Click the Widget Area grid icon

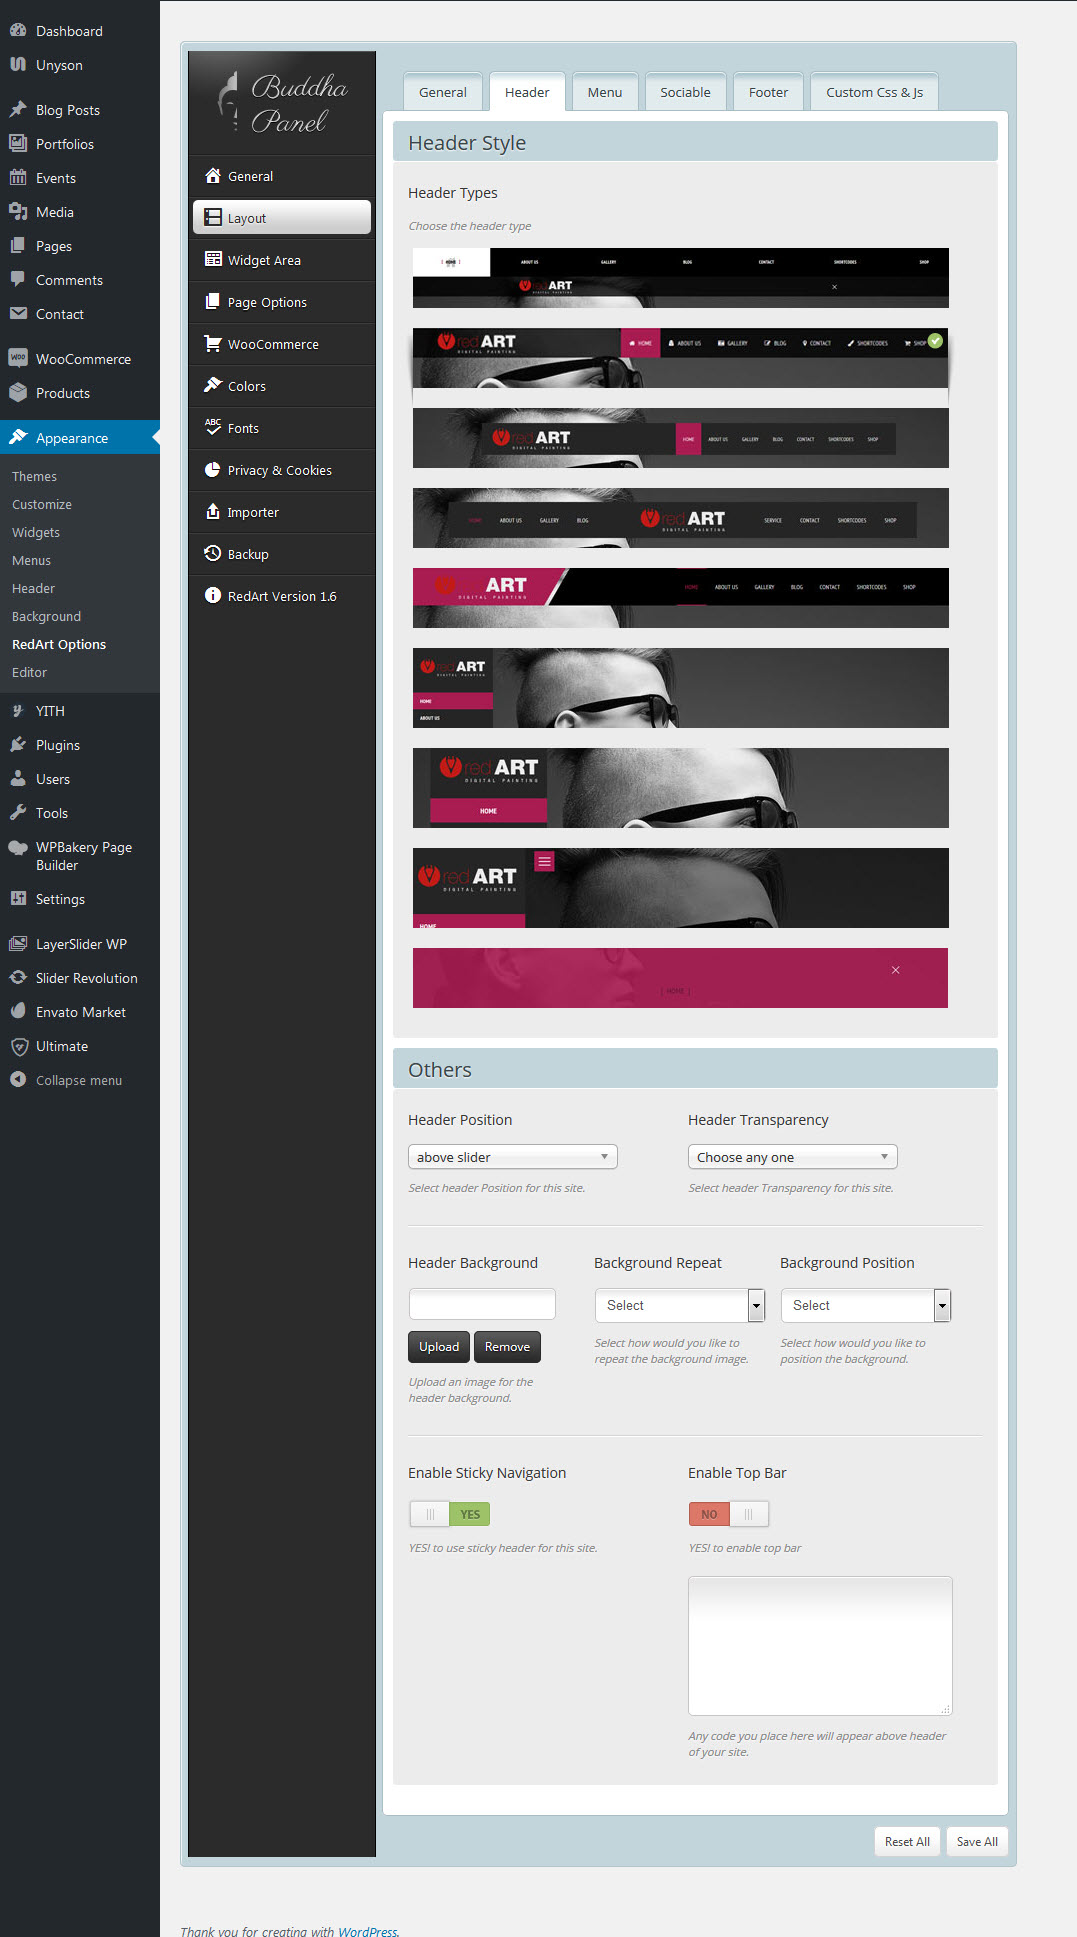(x=212, y=259)
